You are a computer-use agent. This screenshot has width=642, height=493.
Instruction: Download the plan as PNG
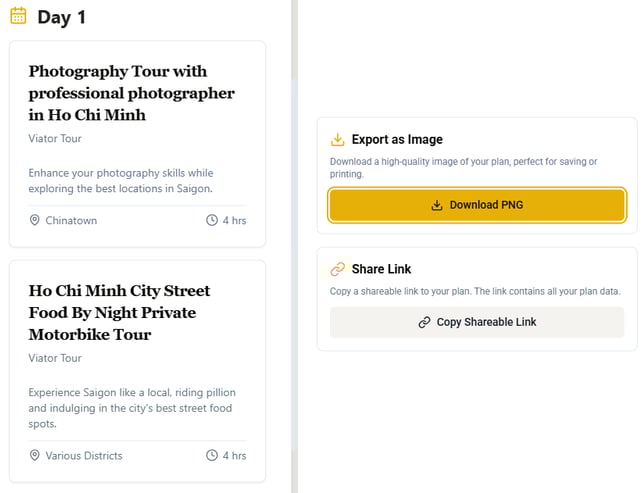(477, 205)
